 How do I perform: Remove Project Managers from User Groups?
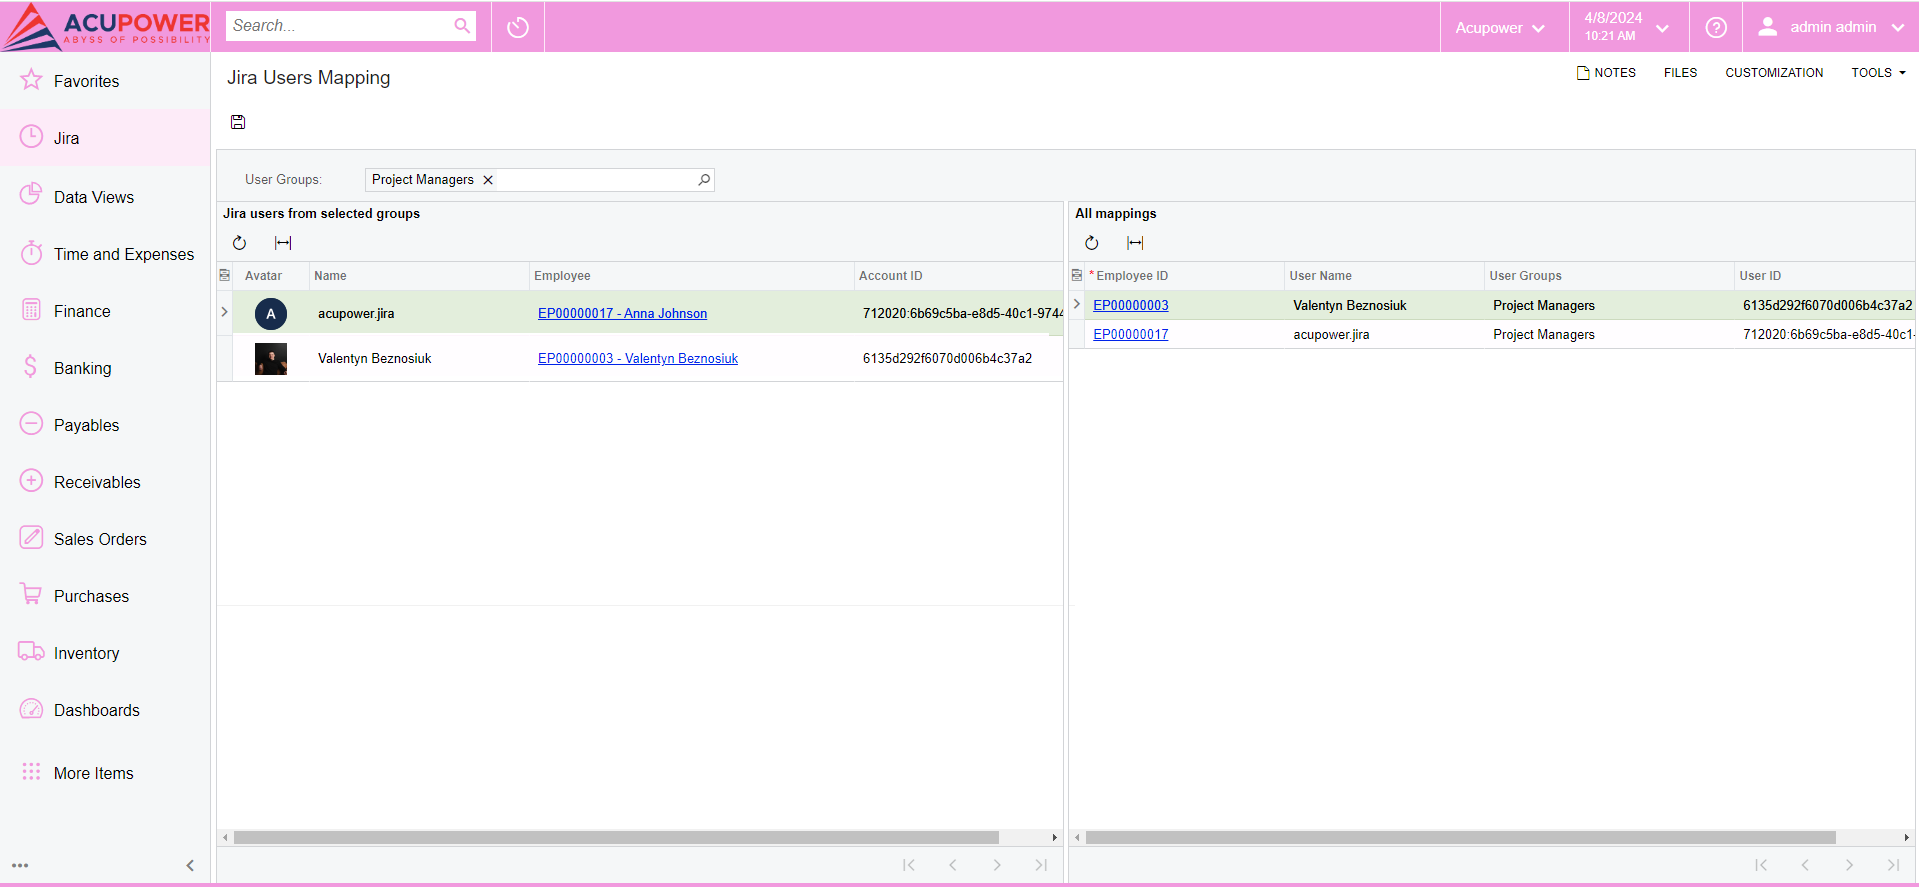pos(488,180)
